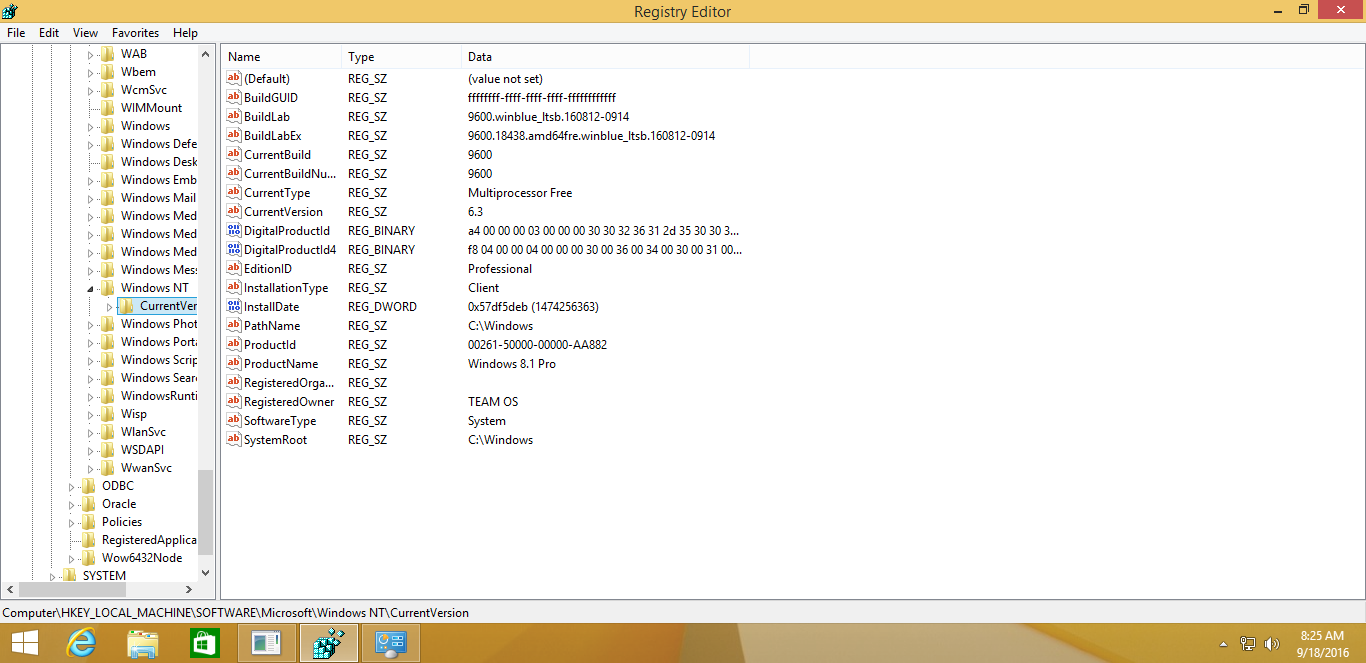Show hidden tray icons arrow
The width and height of the screenshot is (1366, 663).
point(1224,645)
